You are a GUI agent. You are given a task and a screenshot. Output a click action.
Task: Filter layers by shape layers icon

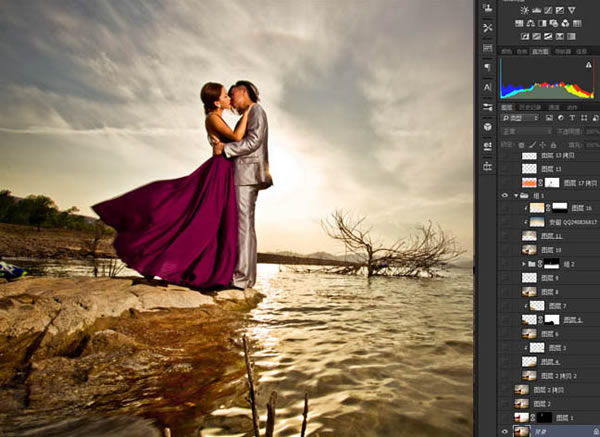(x=584, y=118)
